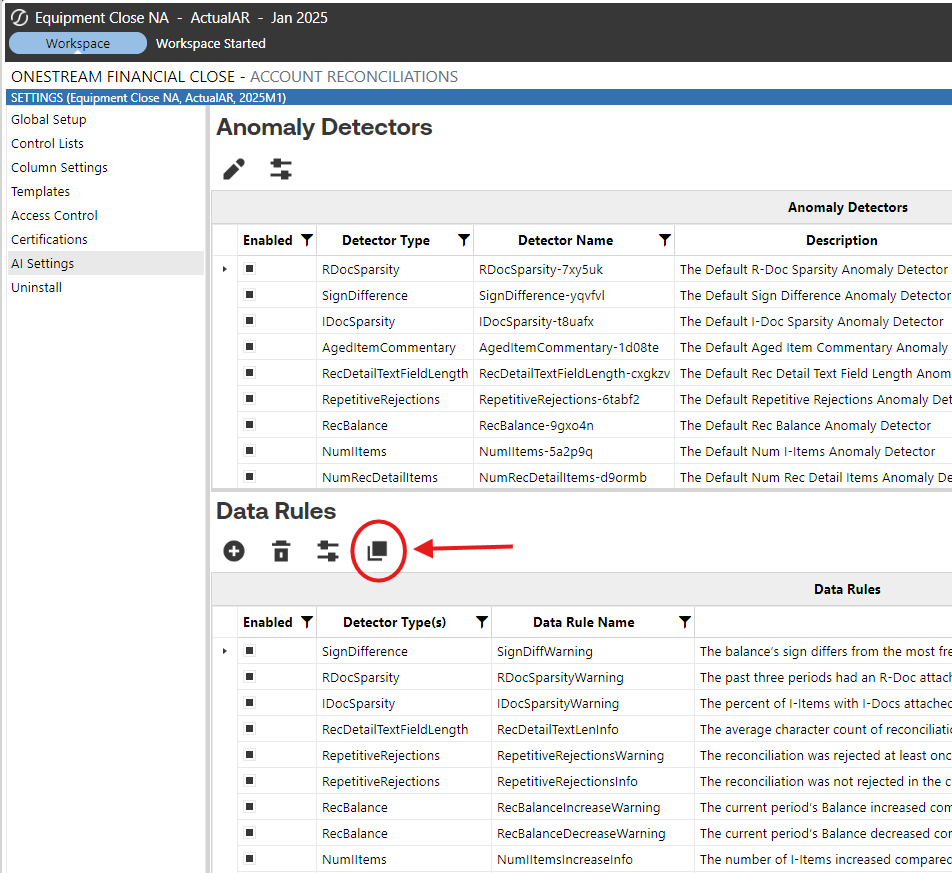The image size is (952, 873).
Task: Open Certifications settings page
Action: [49, 239]
